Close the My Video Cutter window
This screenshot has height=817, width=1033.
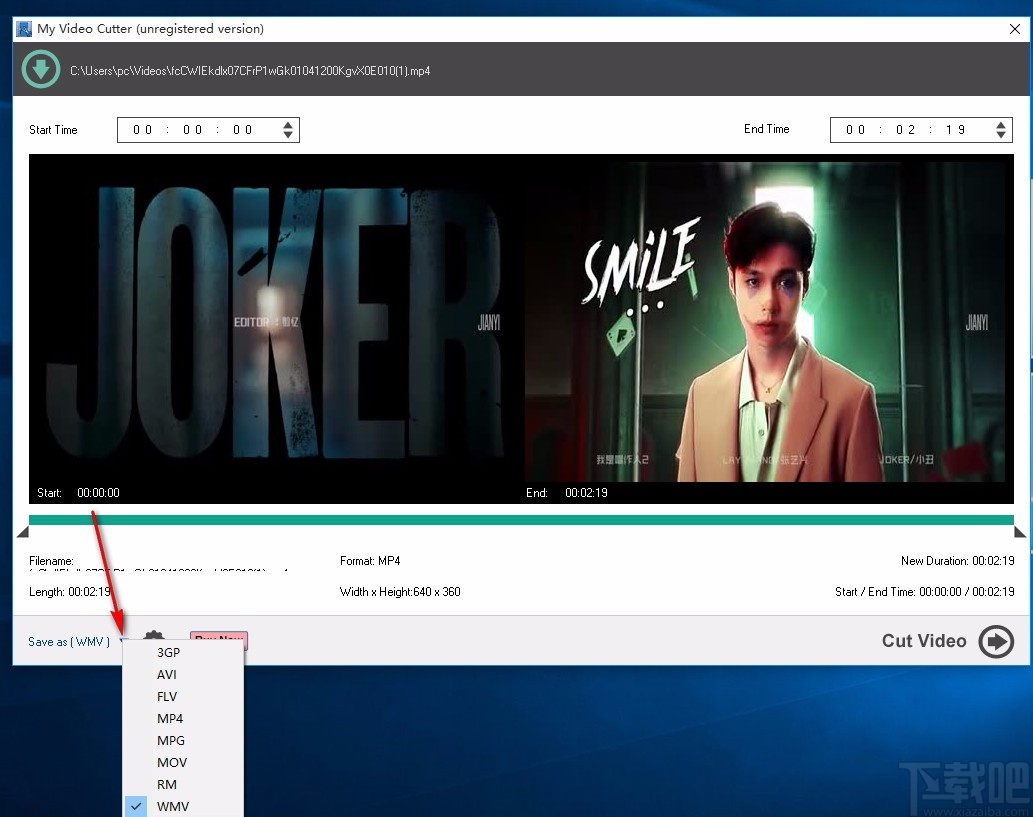point(1015,29)
